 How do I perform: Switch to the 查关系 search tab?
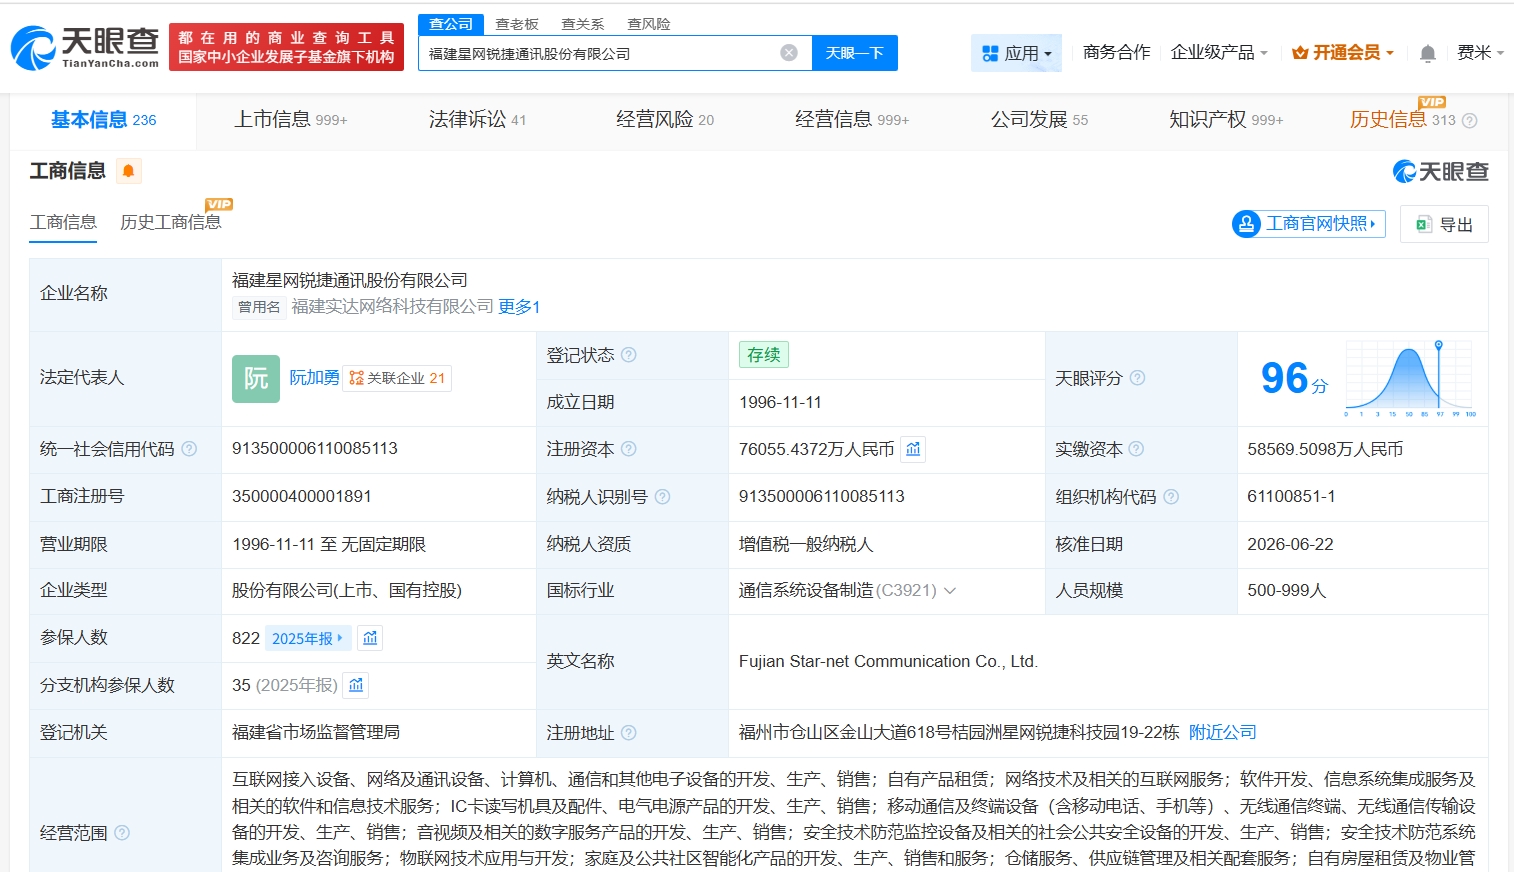(583, 24)
